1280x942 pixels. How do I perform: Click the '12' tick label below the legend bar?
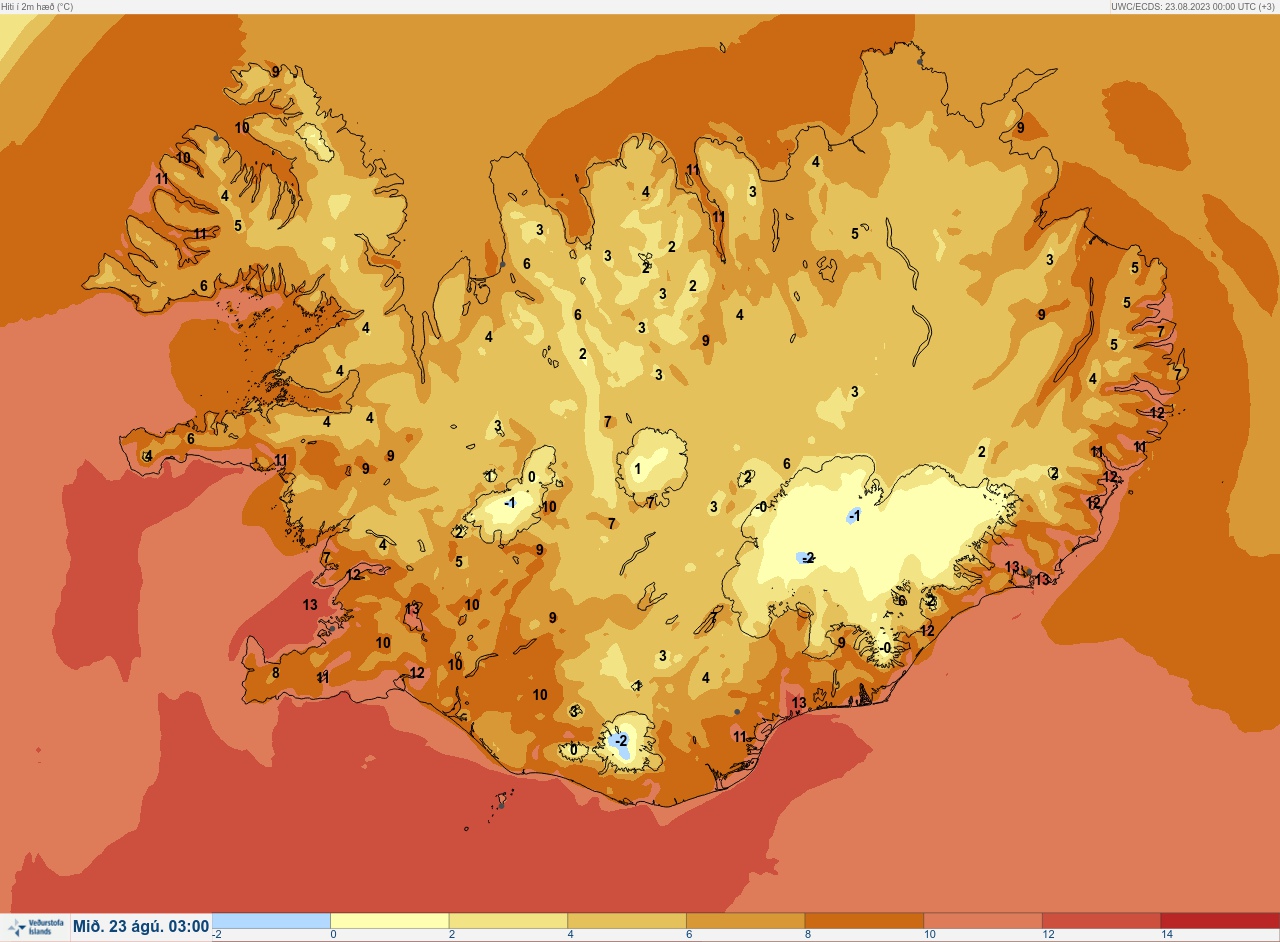1049,935
